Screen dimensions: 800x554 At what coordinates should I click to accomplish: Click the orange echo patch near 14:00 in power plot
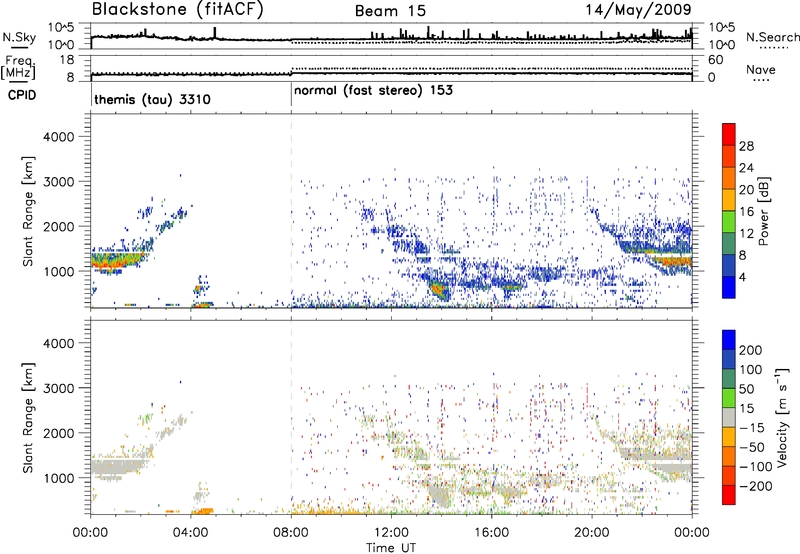click(x=439, y=291)
